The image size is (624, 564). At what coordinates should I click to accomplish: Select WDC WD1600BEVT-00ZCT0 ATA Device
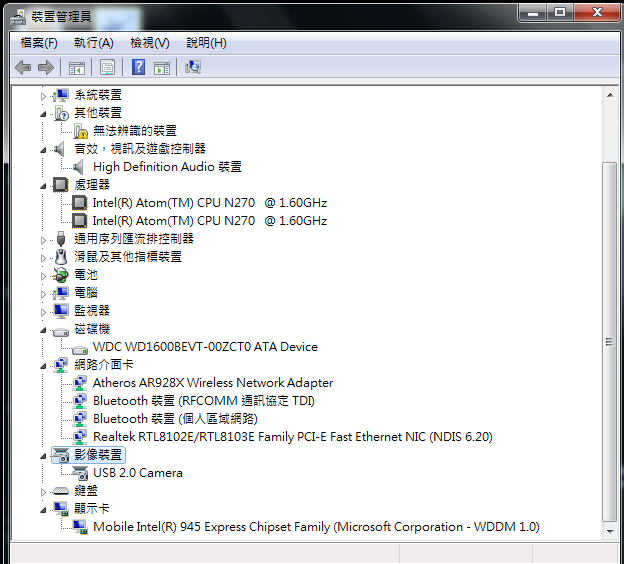click(x=205, y=347)
